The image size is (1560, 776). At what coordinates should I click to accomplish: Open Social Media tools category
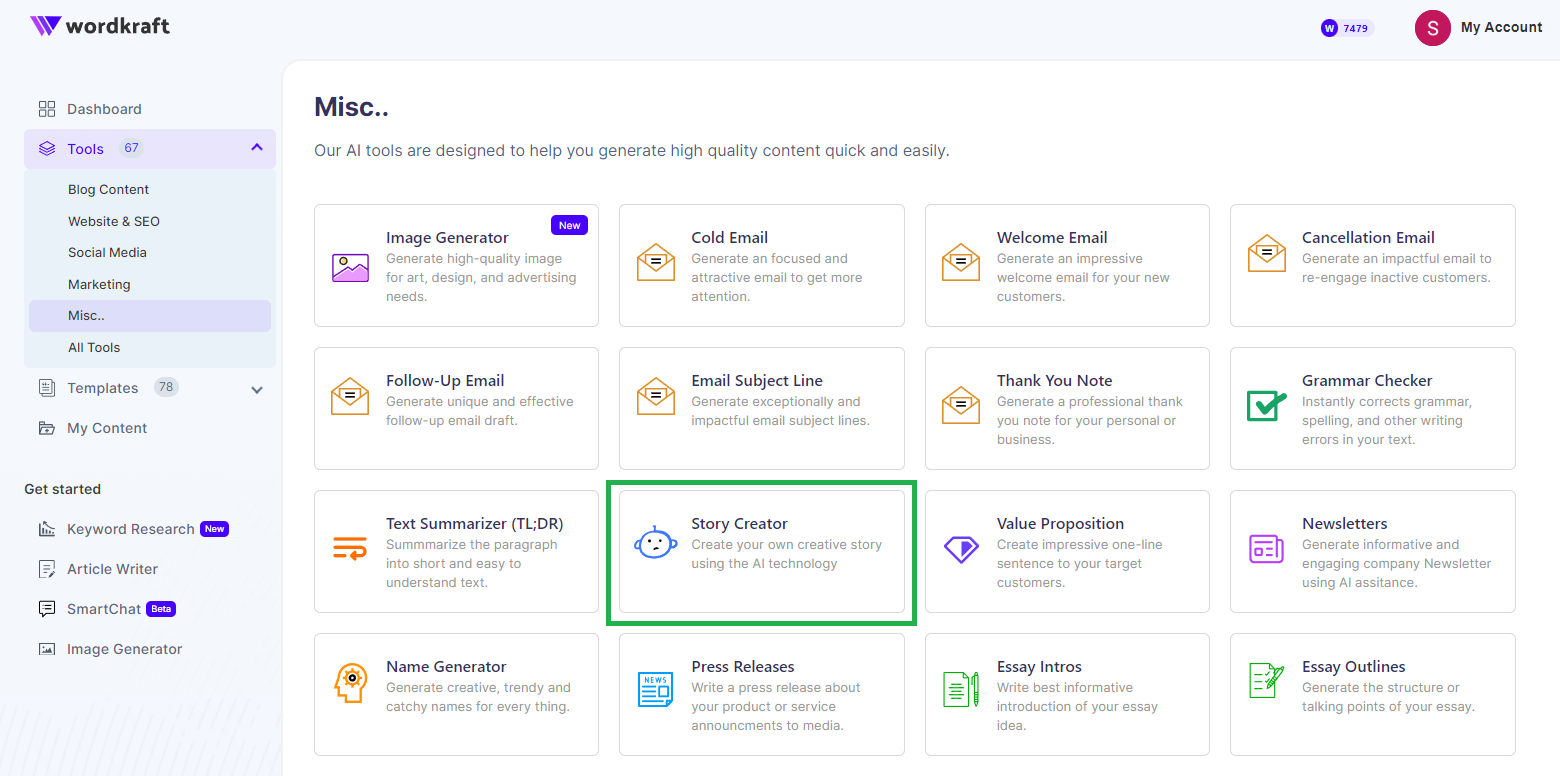pos(107,253)
